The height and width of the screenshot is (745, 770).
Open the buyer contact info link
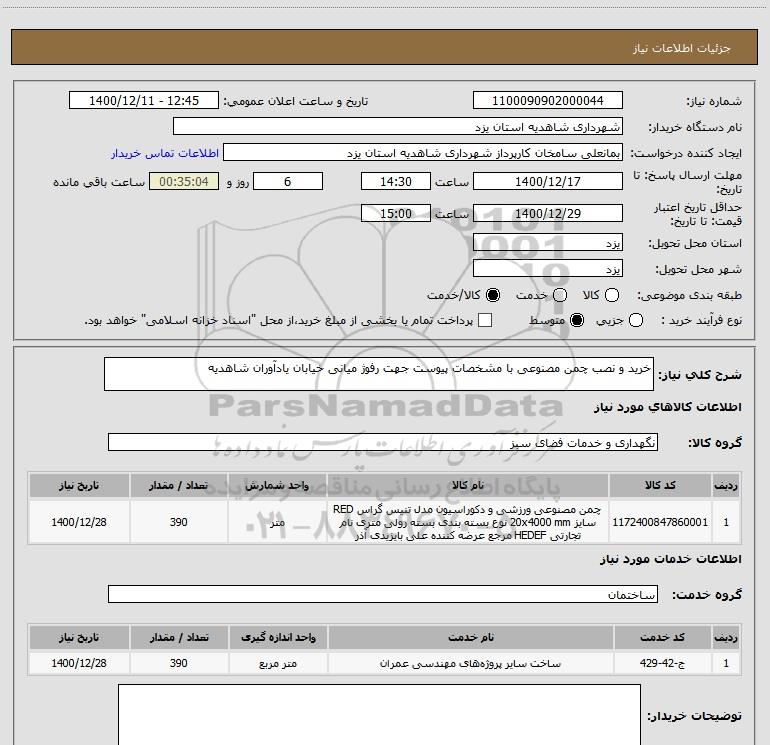(x=165, y=153)
